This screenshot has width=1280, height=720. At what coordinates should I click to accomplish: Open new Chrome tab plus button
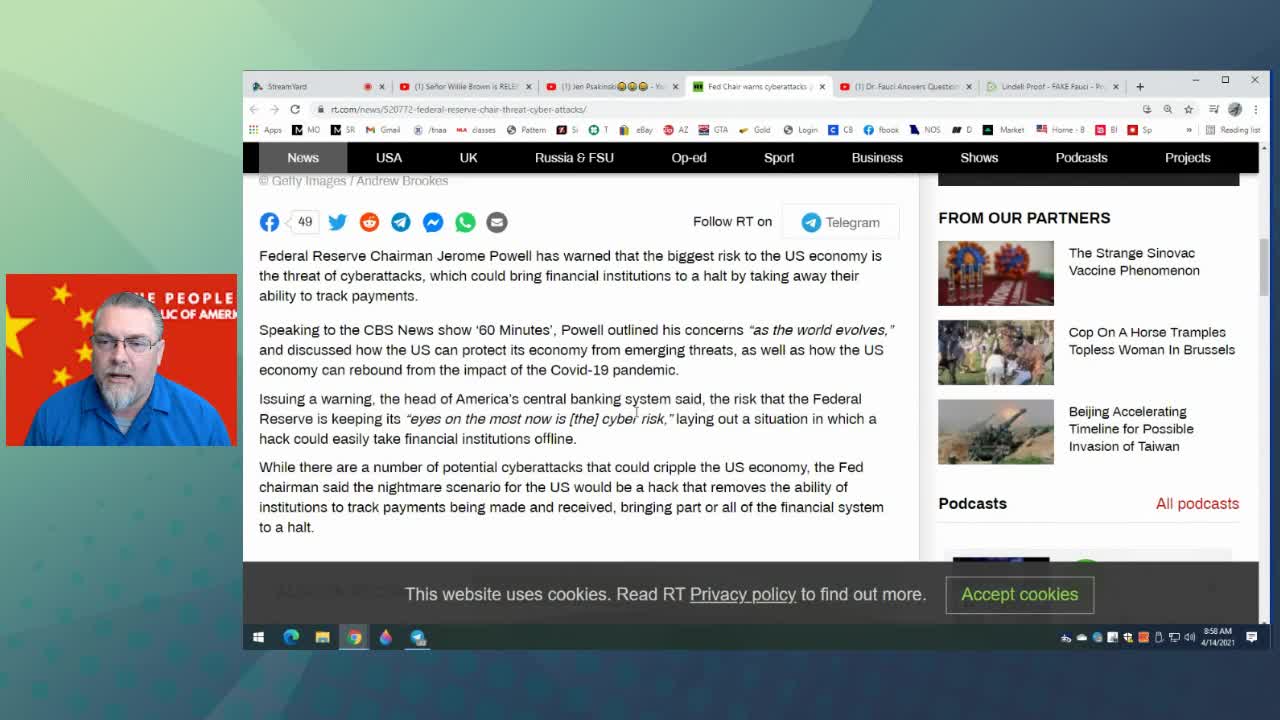click(x=1139, y=86)
